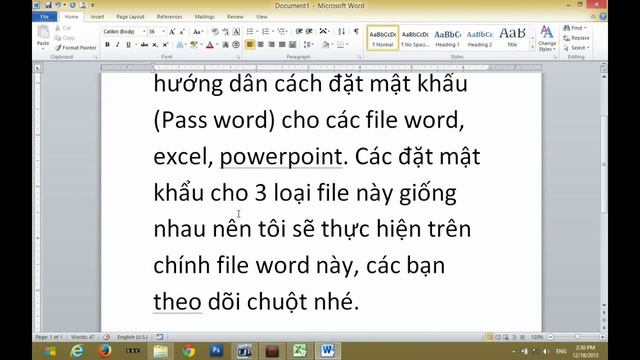This screenshot has width=640, height=360.
Task: Switch to Print Layout view icon
Action: point(489,337)
